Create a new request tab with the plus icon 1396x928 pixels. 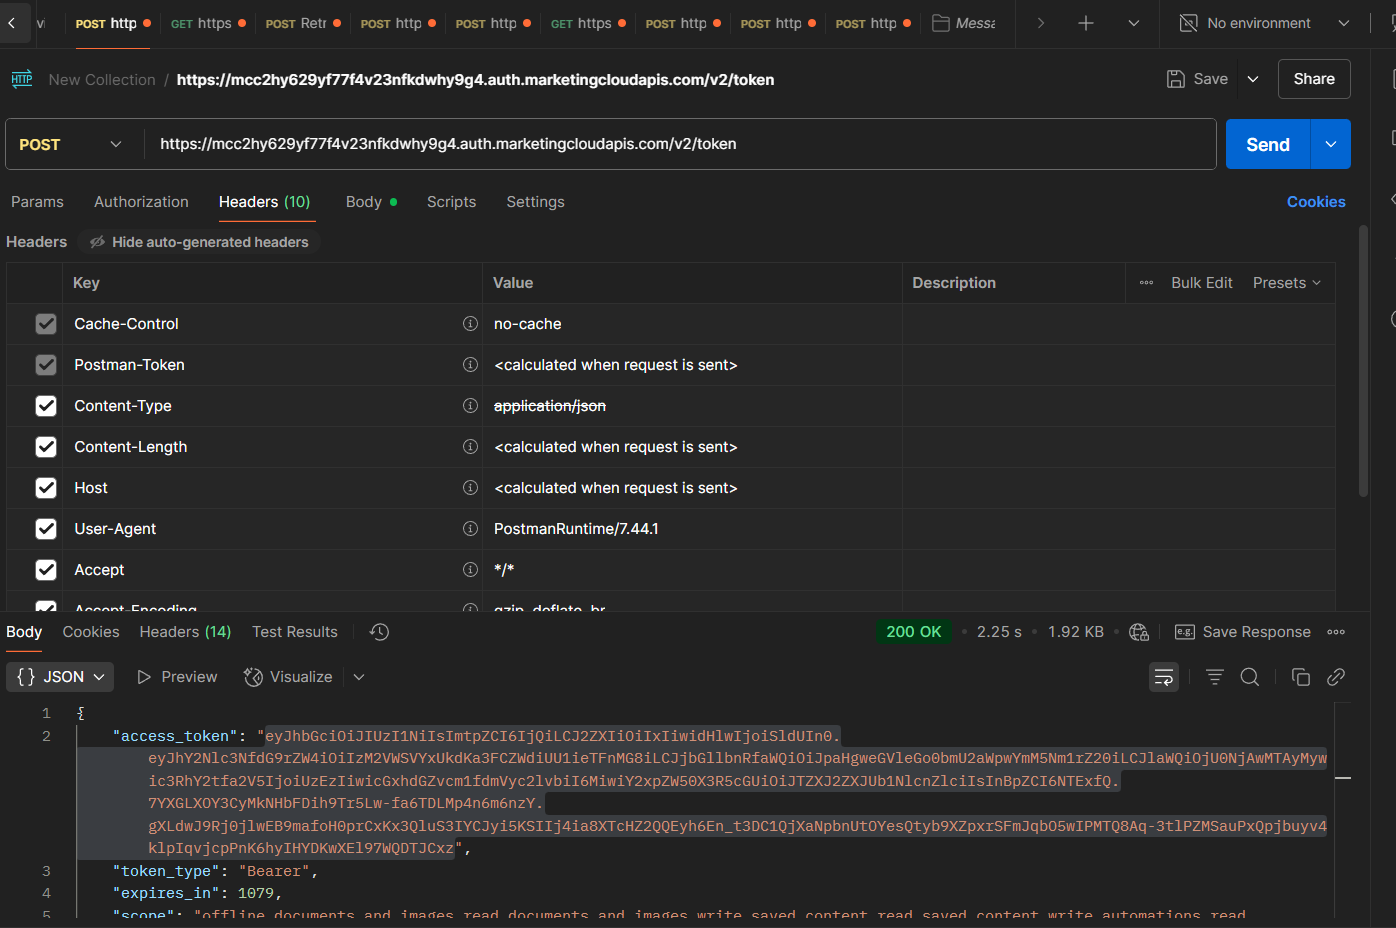click(x=1086, y=22)
